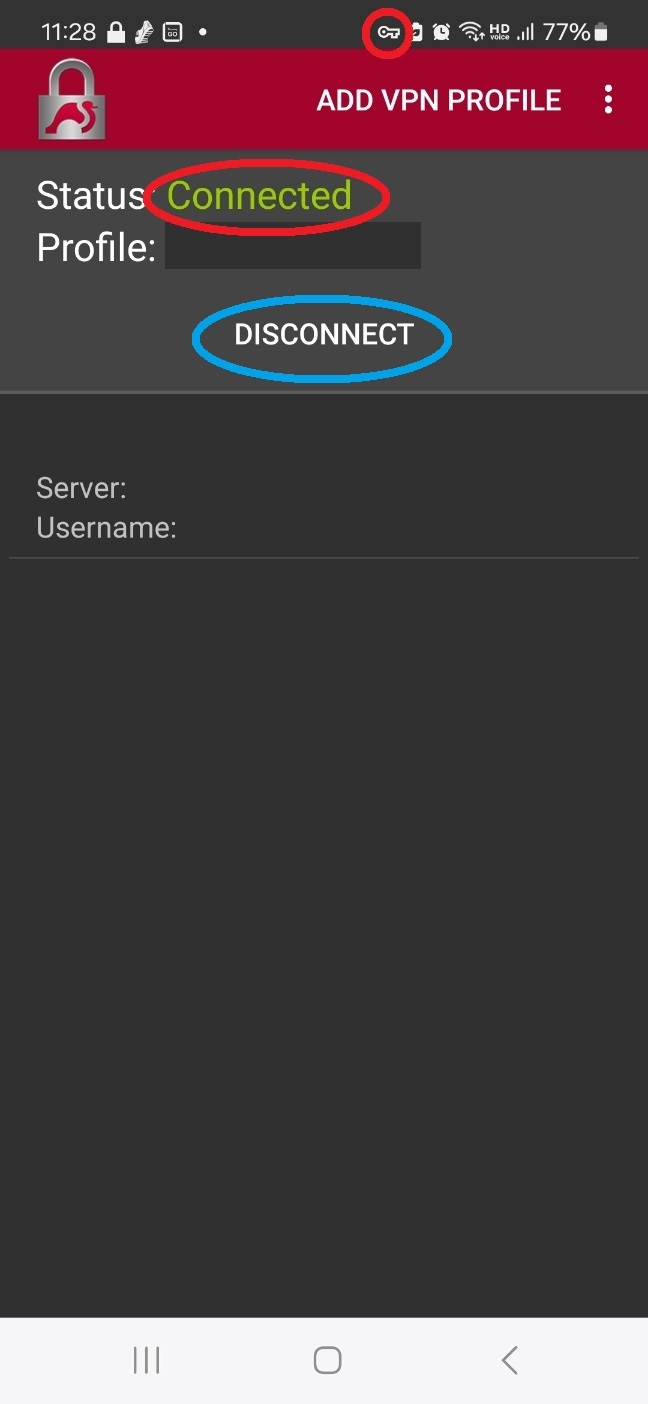Tap the Android home button
The image size is (648, 1404).
(x=327, y=1360)
